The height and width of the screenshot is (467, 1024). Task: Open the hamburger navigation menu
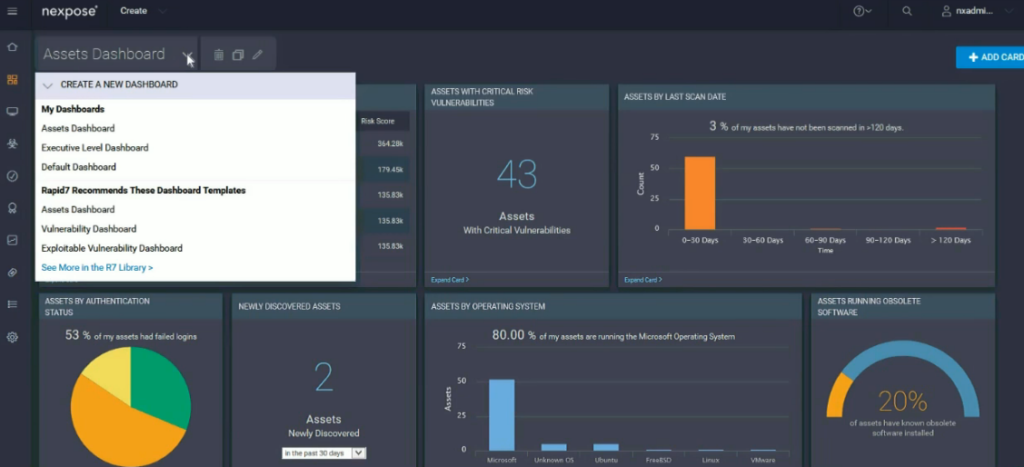coord(12,11)
